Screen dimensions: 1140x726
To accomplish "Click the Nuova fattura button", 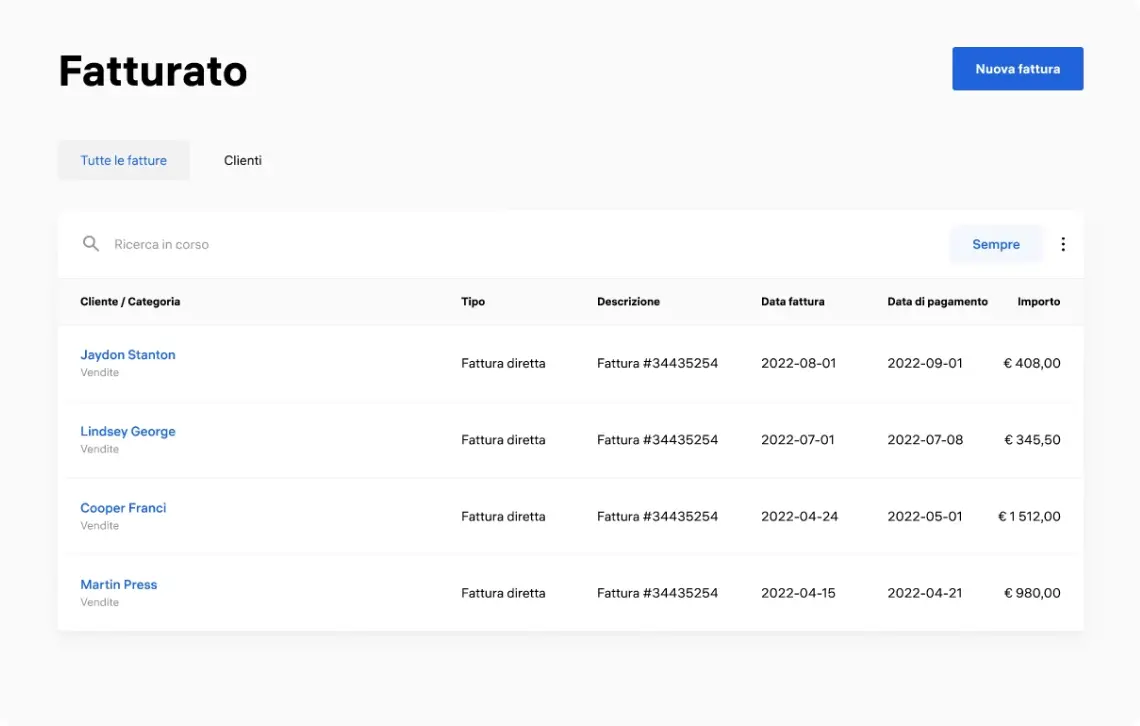I will click(1017, 68).
